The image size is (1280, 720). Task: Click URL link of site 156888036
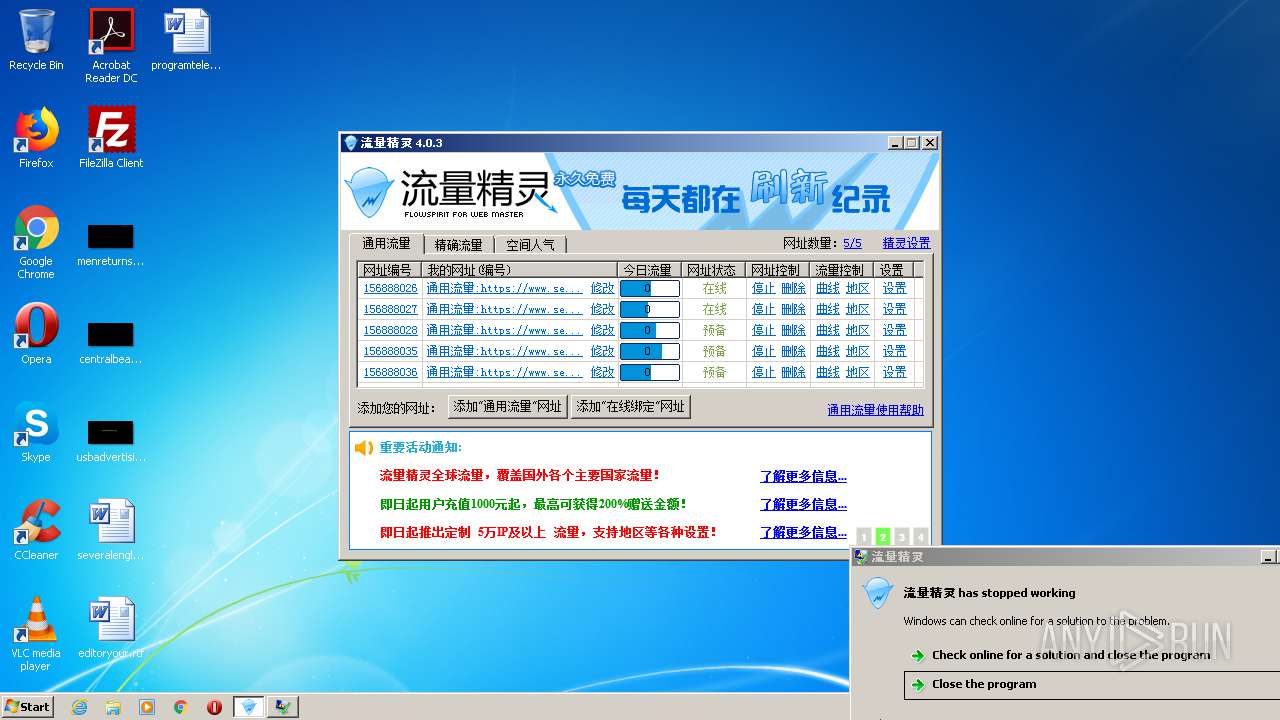tap(504, 372)
